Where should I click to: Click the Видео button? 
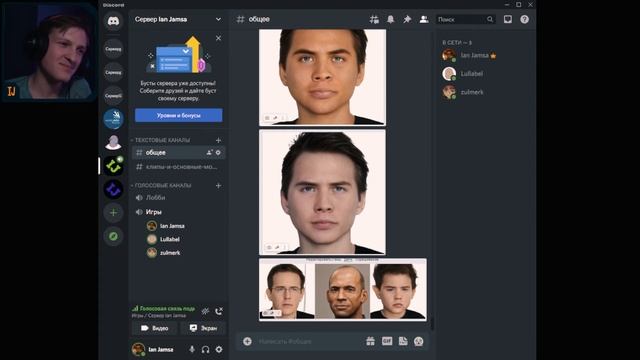click(x=154, y=328)
